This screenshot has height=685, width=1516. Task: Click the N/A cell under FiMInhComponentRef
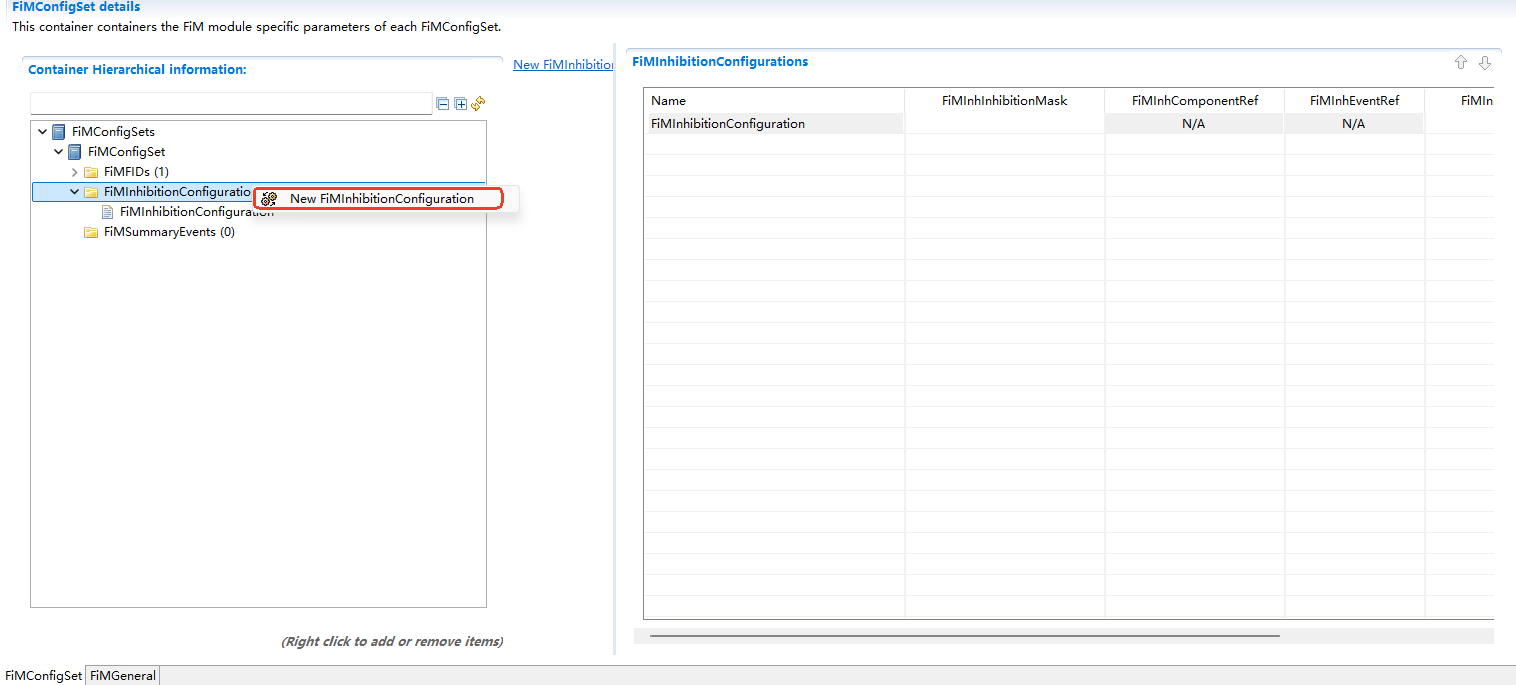pyautogui.click(x=1193, y=123)
